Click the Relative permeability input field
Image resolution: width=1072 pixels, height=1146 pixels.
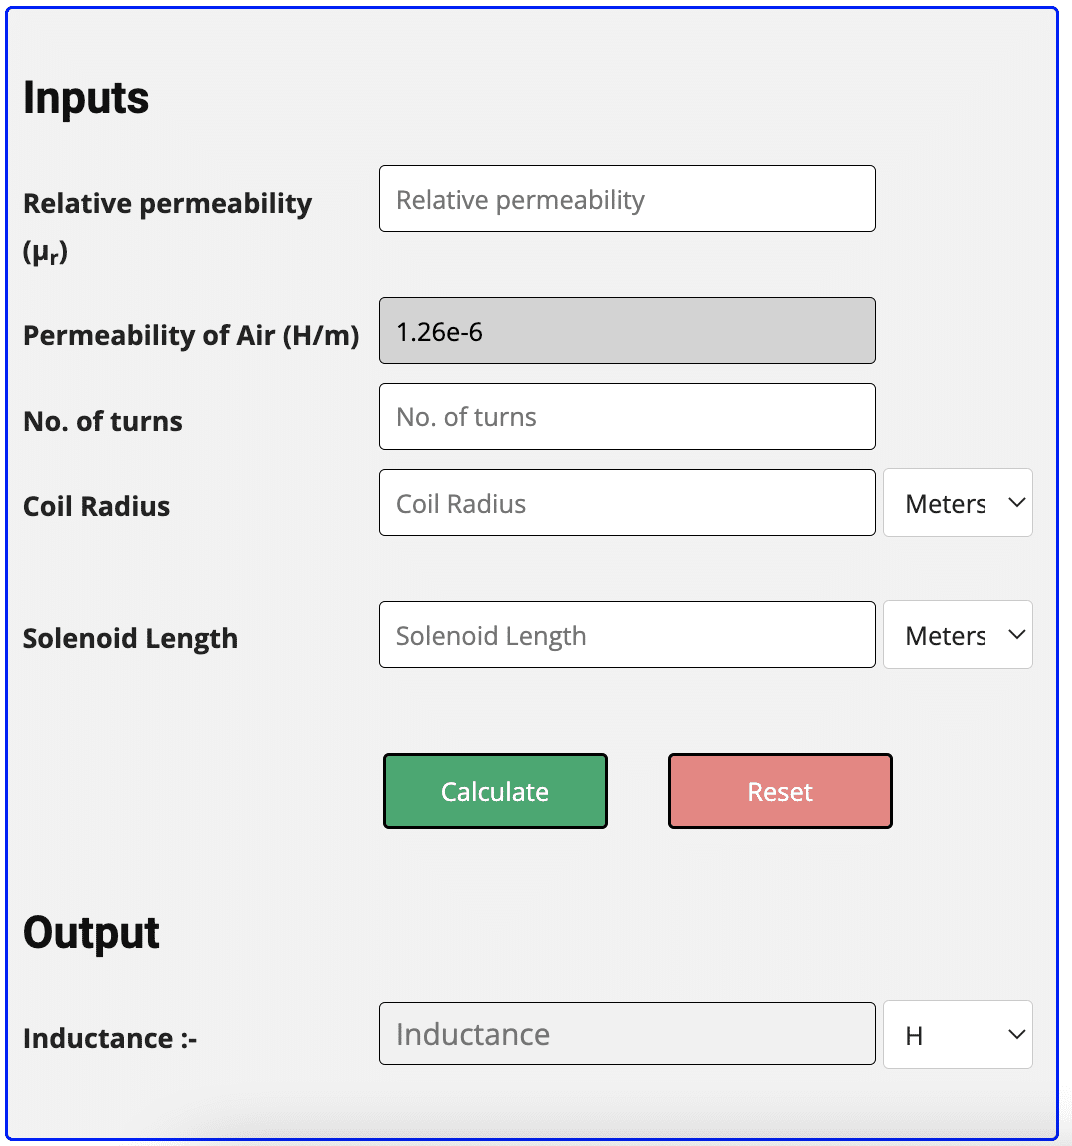pos(627,198)
